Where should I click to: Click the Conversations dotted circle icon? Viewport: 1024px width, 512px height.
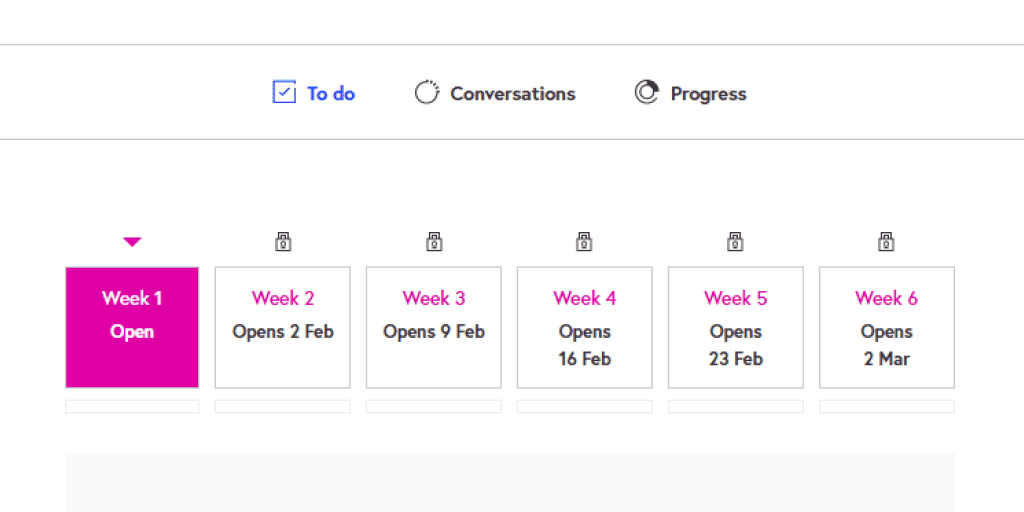click(427, 93)
